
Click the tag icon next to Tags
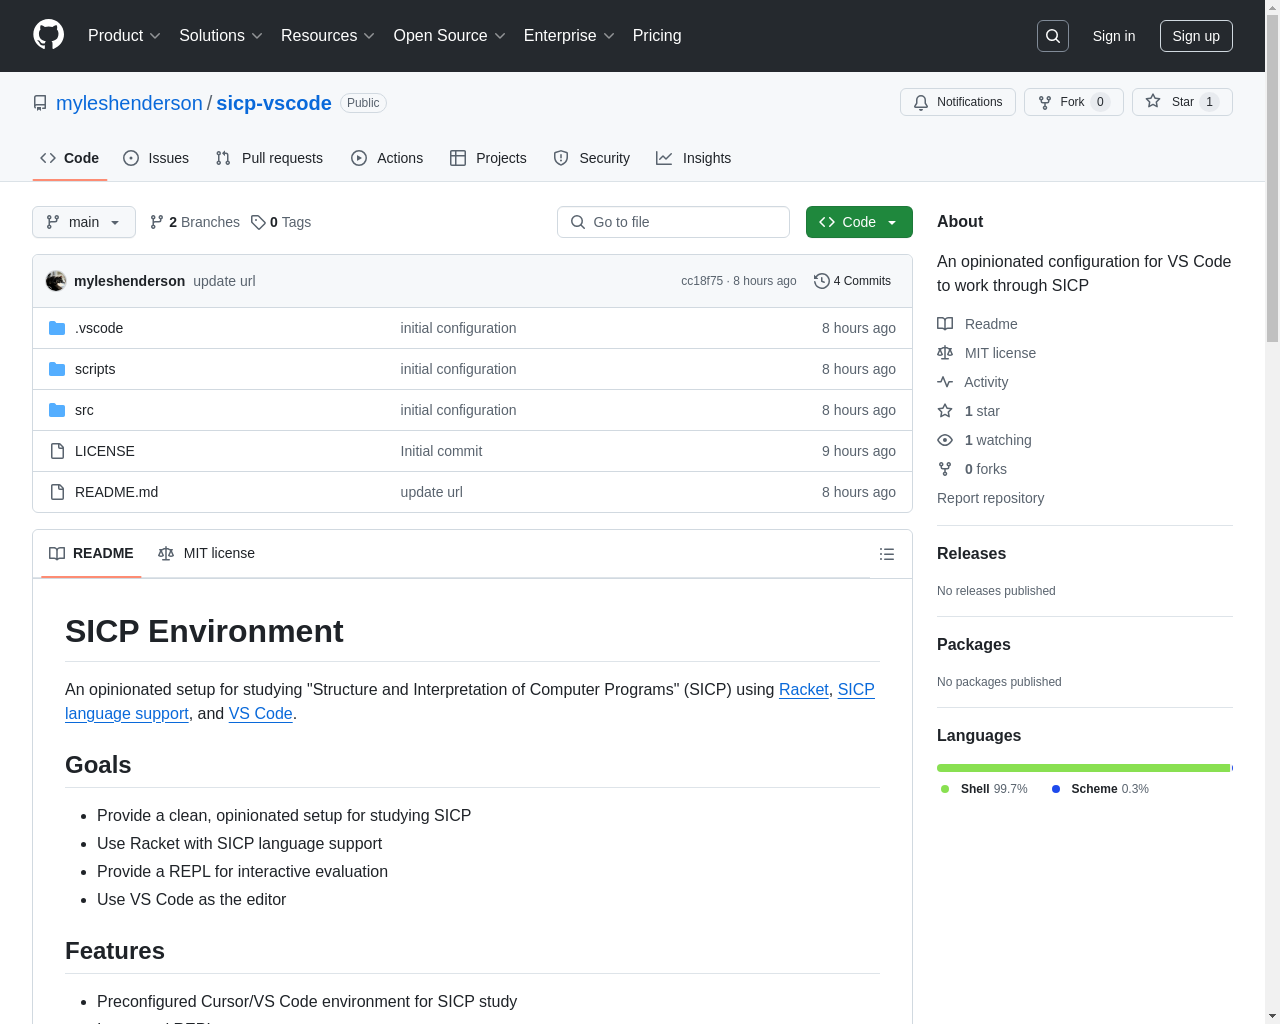[258, 222]
